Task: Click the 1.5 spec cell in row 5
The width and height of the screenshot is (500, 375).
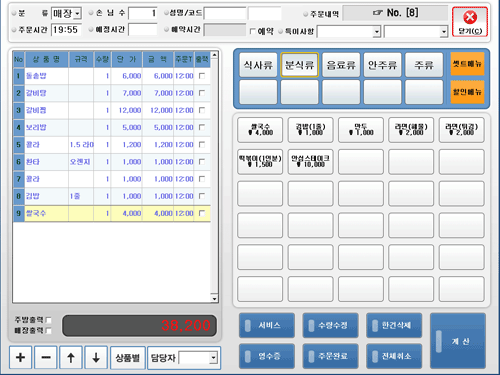Action: click(81, 144)
